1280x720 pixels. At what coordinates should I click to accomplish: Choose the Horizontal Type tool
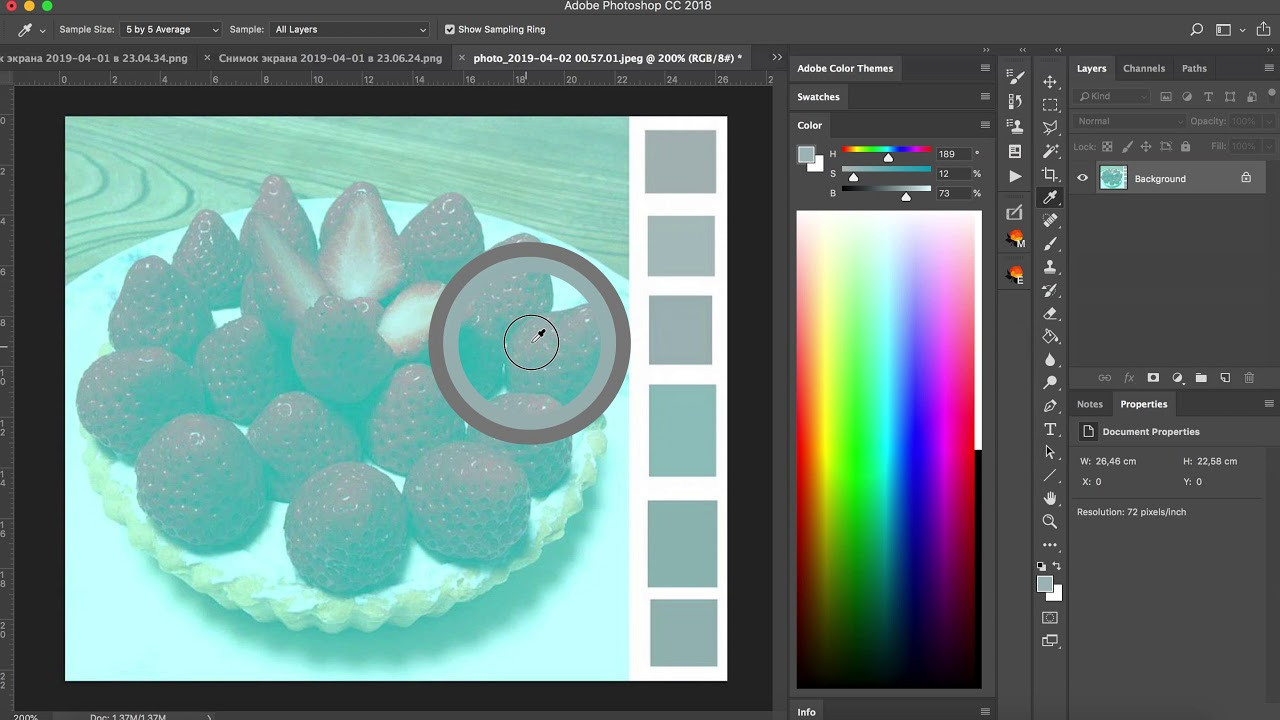tap(1050, 429)
